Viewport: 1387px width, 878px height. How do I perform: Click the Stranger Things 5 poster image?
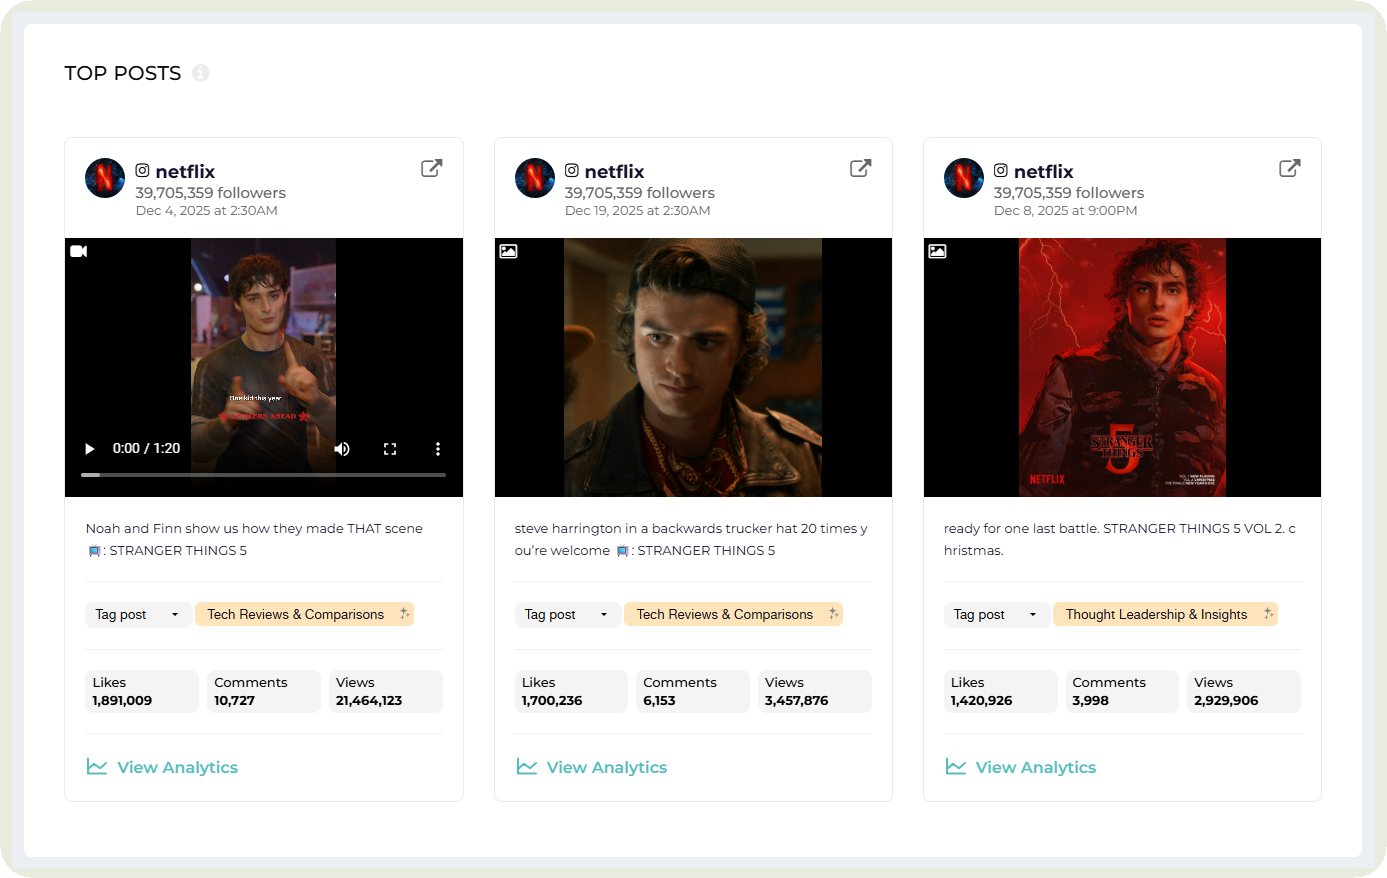1122,367
